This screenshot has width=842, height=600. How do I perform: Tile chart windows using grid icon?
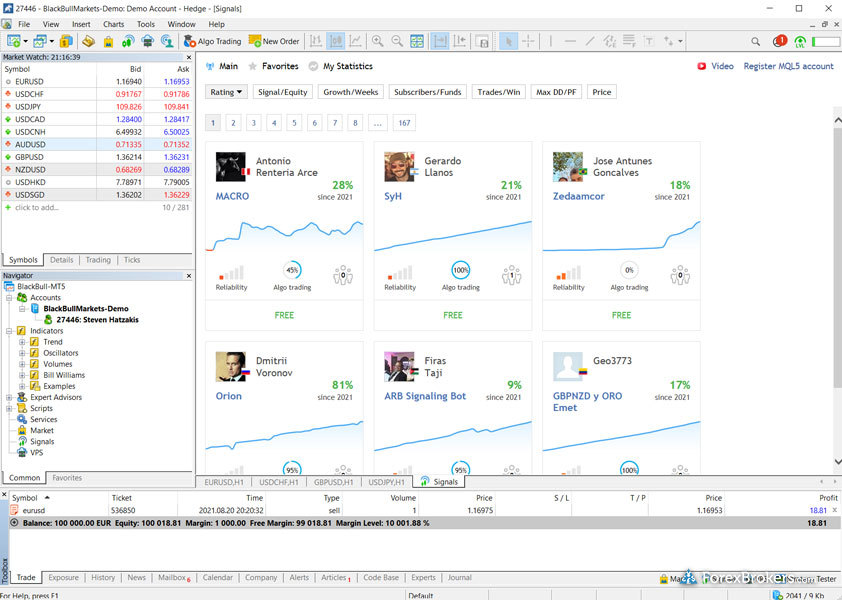(x=417, y=41)
